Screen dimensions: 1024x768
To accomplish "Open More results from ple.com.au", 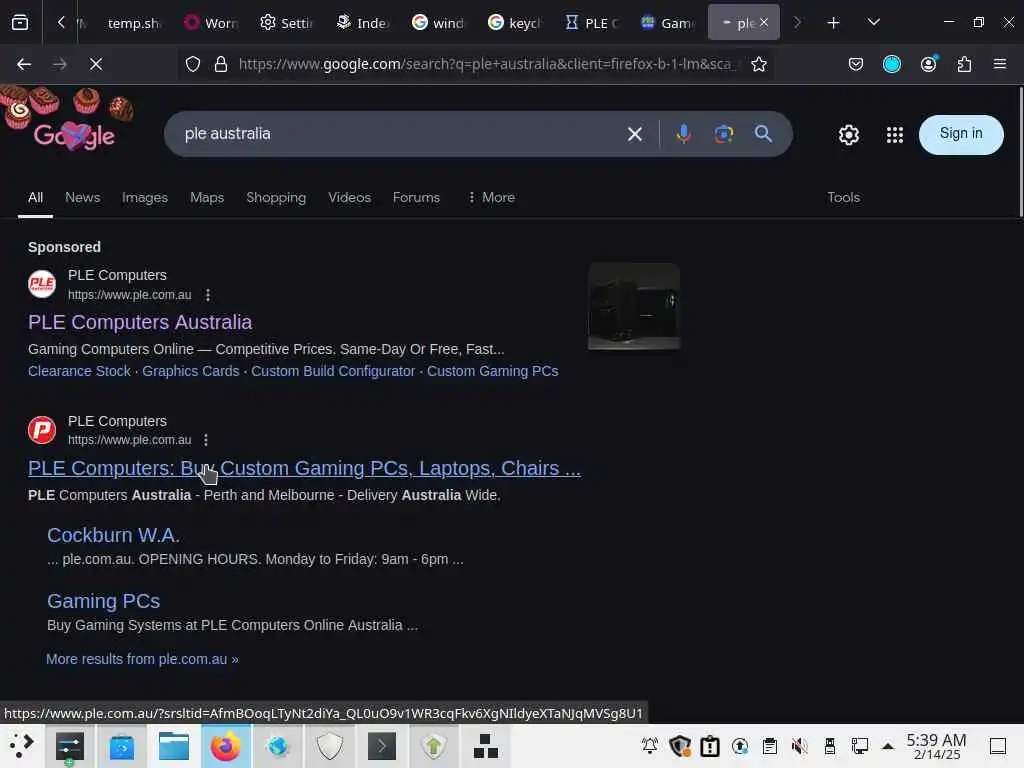I will tap(142, 659).
